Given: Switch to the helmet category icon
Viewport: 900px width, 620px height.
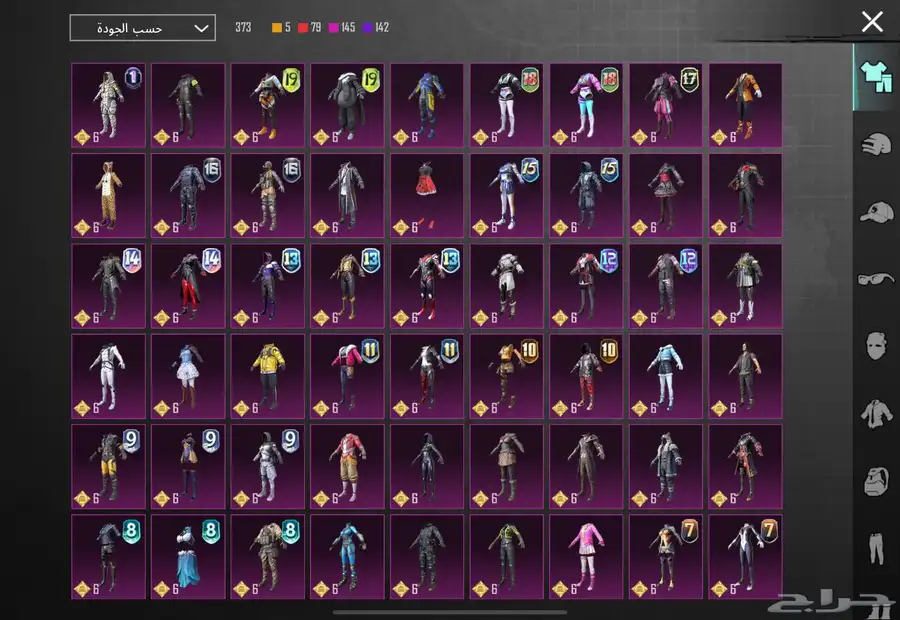Looking at the screenshot, I should 876,144.
